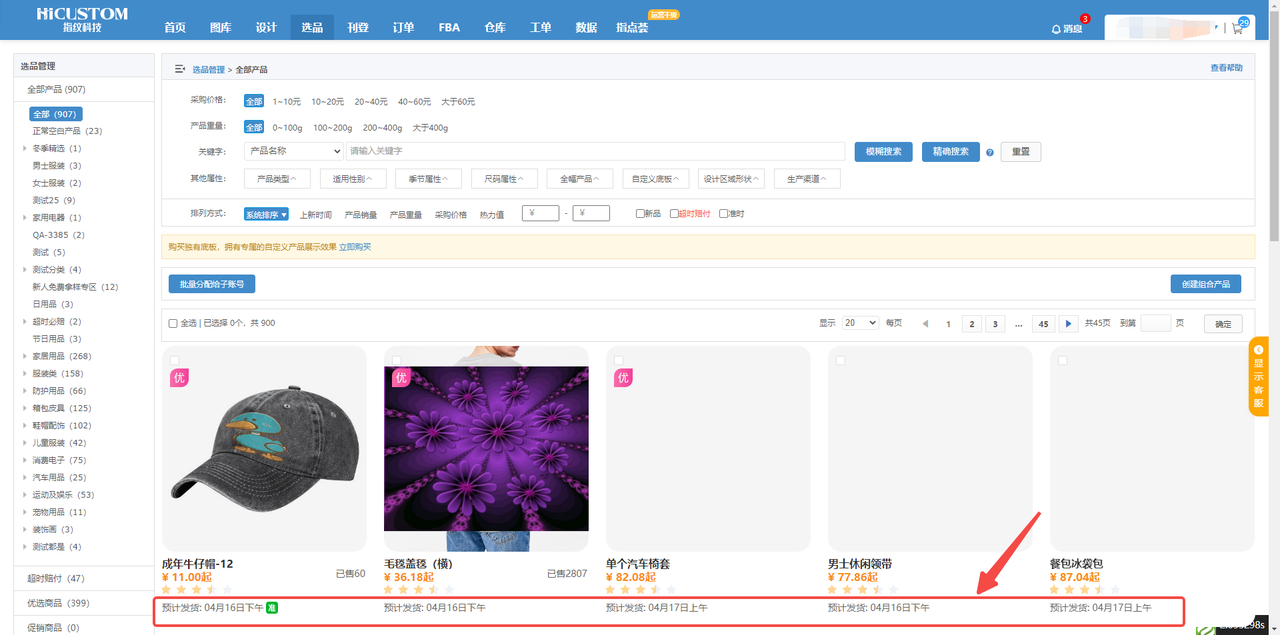1280x635 pixels.
Task: Collapse sidebar using menu icon beside 选品管理
Action: (x=180, y=69)
